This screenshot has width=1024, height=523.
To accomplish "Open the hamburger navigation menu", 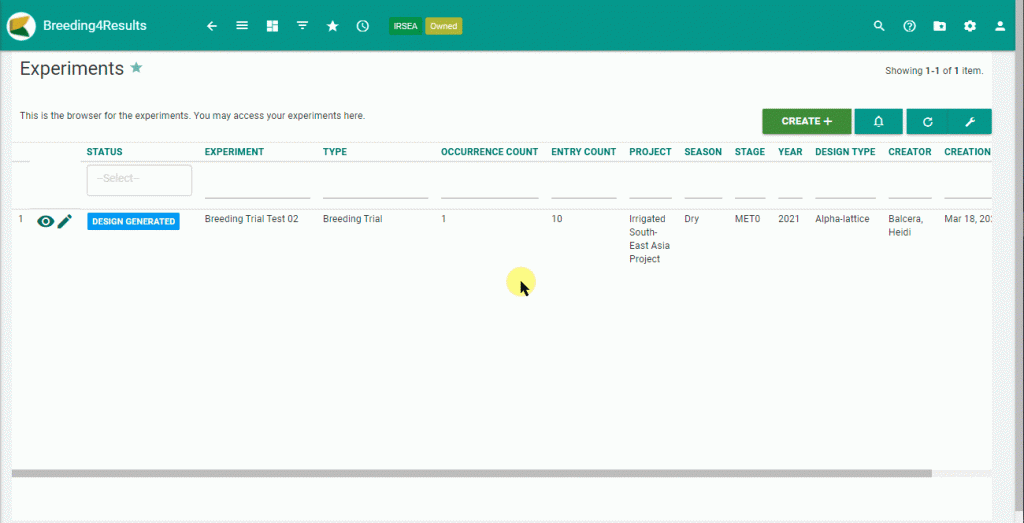I will tap(242, 26).
